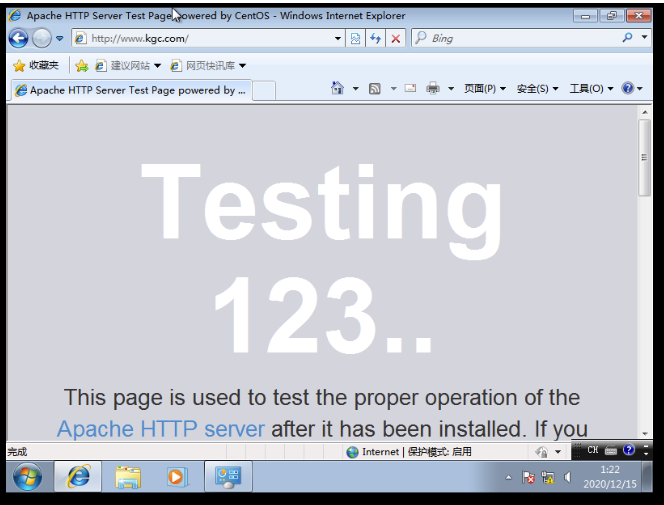Screen dimensions: 664x505
Task: Open the 页面(P) page menu
Action: (x=485, y=88)
